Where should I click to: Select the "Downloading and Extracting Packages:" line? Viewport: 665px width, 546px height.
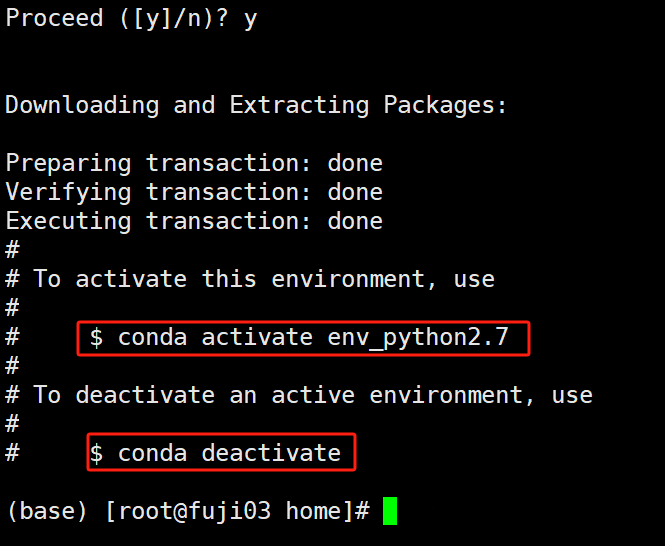pos(256,105)
